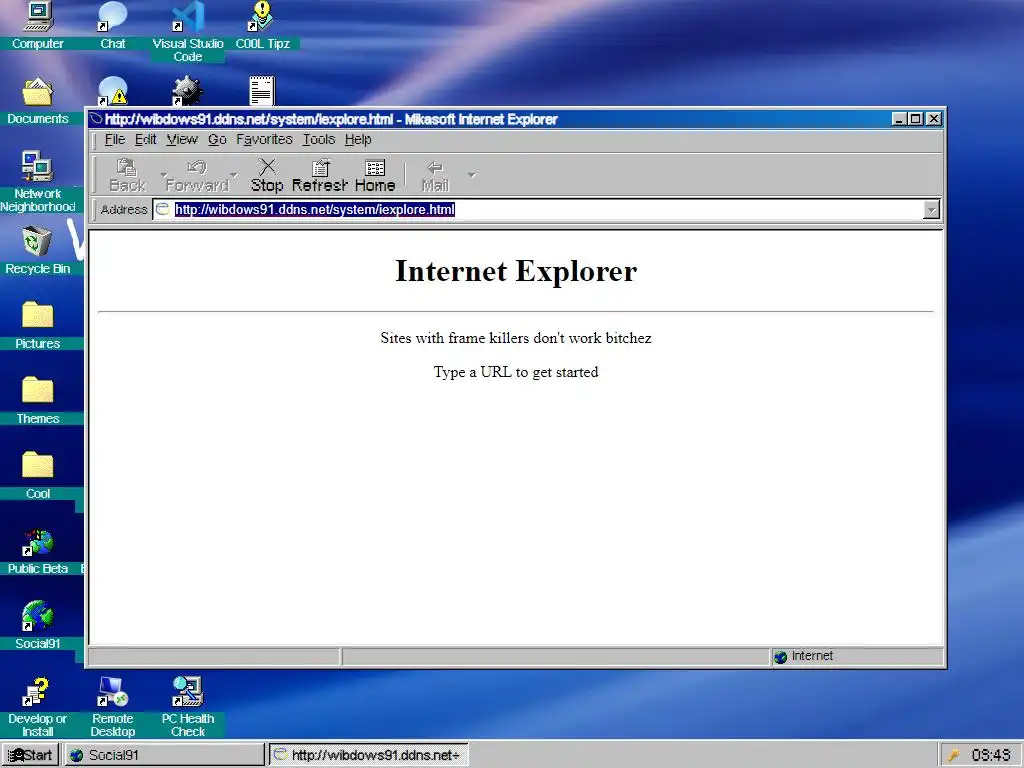
Task: Select the COOL Tipz desktop icon
Action: coord(263,26)
